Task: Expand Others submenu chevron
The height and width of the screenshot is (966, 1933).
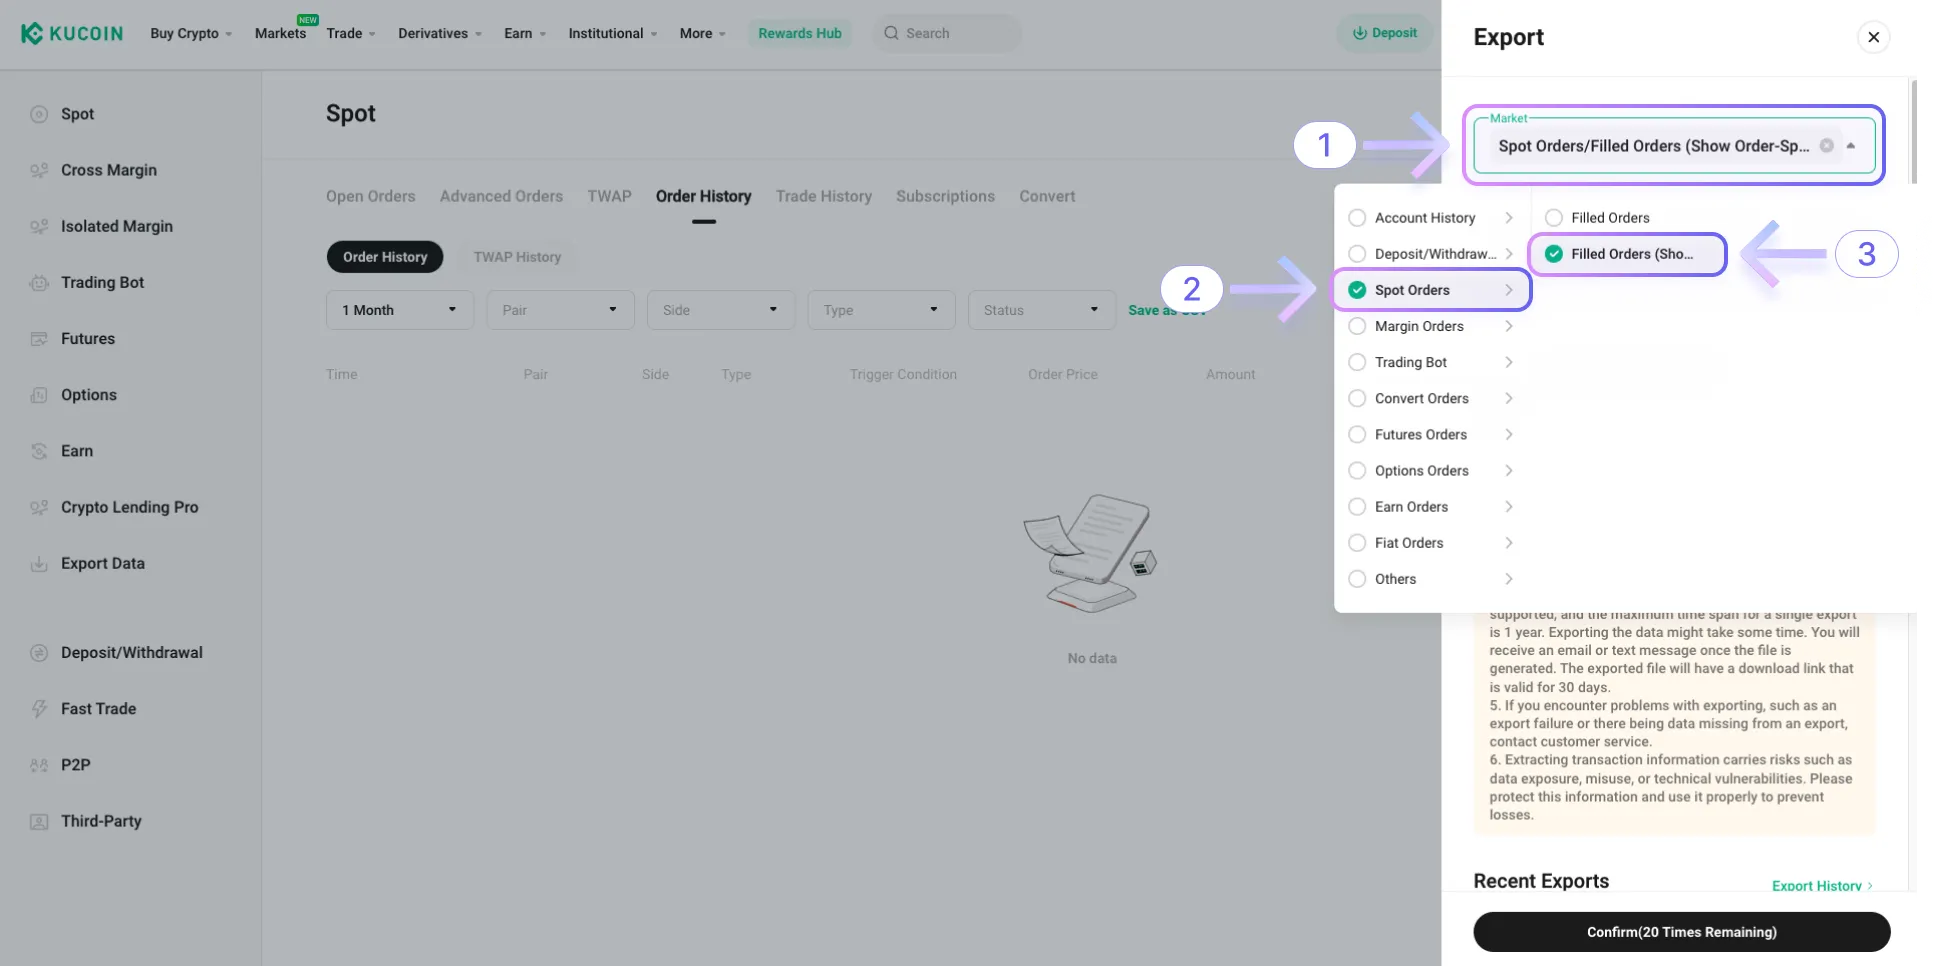Action: coord(1509,578)
